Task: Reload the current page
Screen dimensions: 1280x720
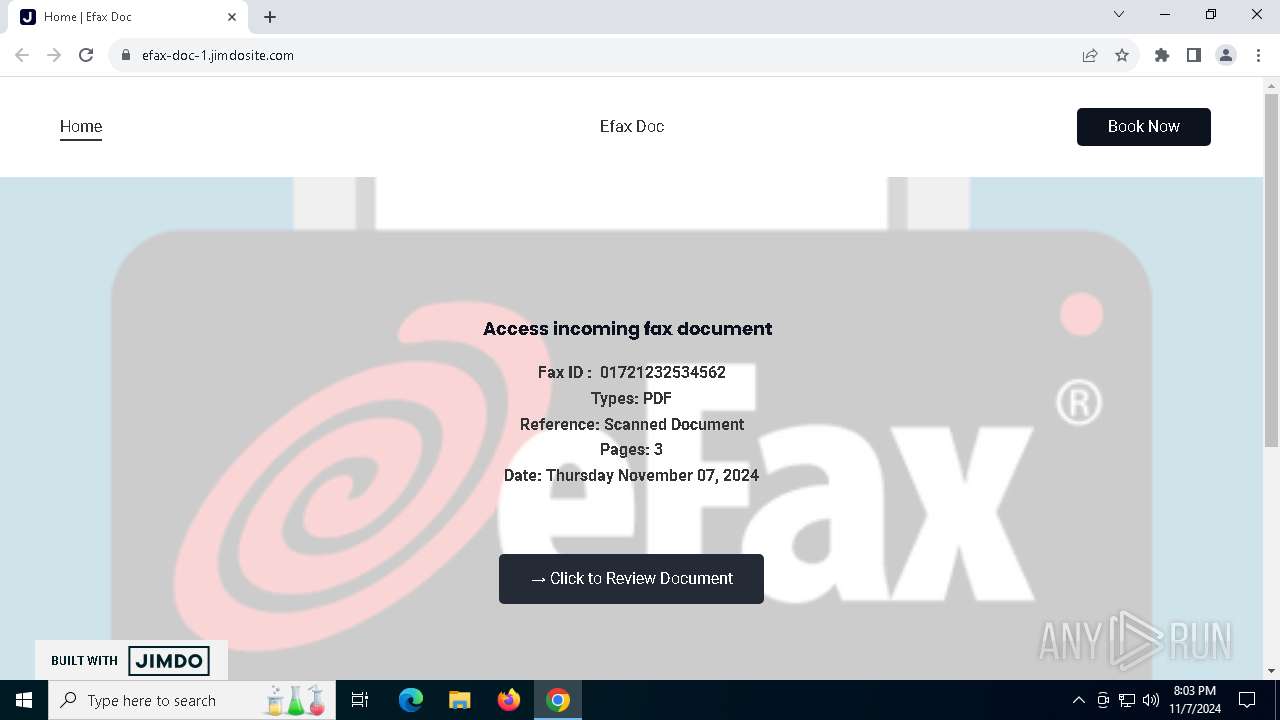Action: click(86, 55)
